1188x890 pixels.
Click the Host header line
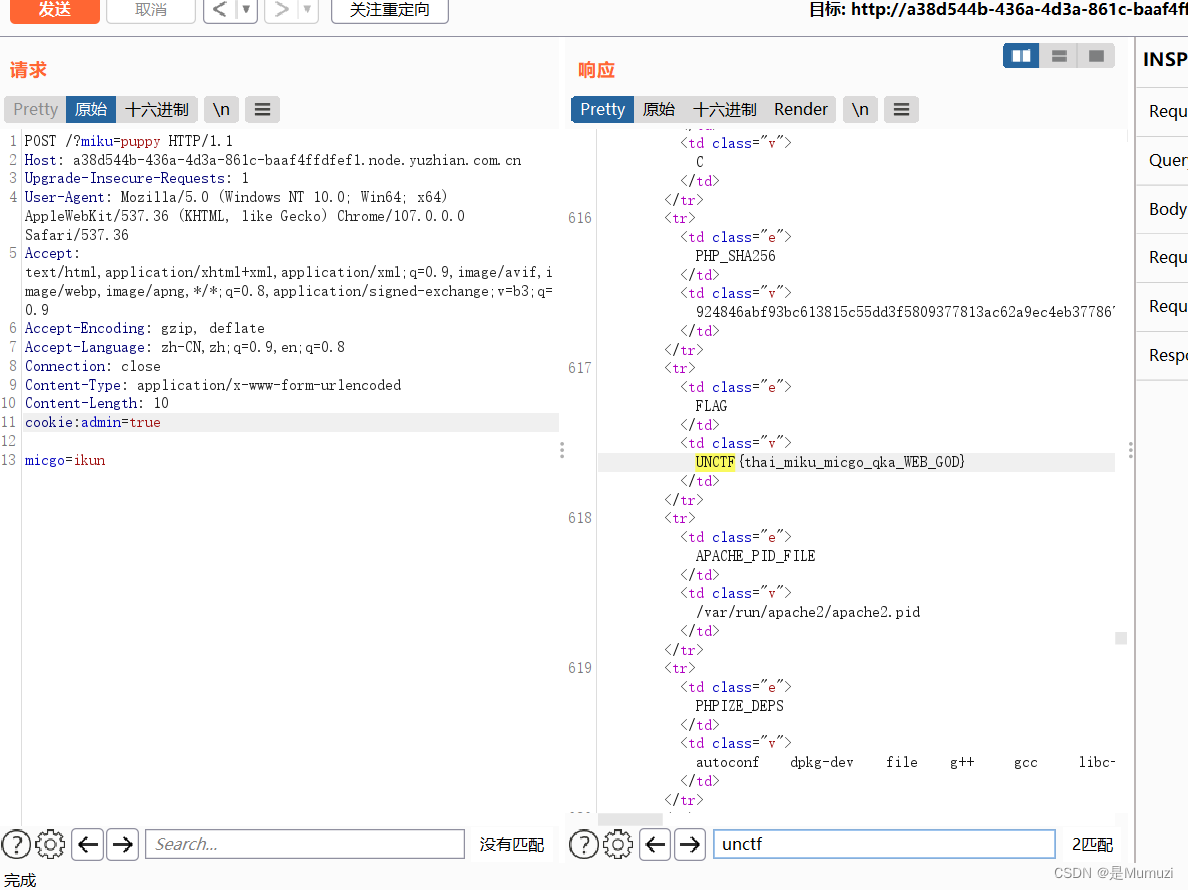(273, 160)
